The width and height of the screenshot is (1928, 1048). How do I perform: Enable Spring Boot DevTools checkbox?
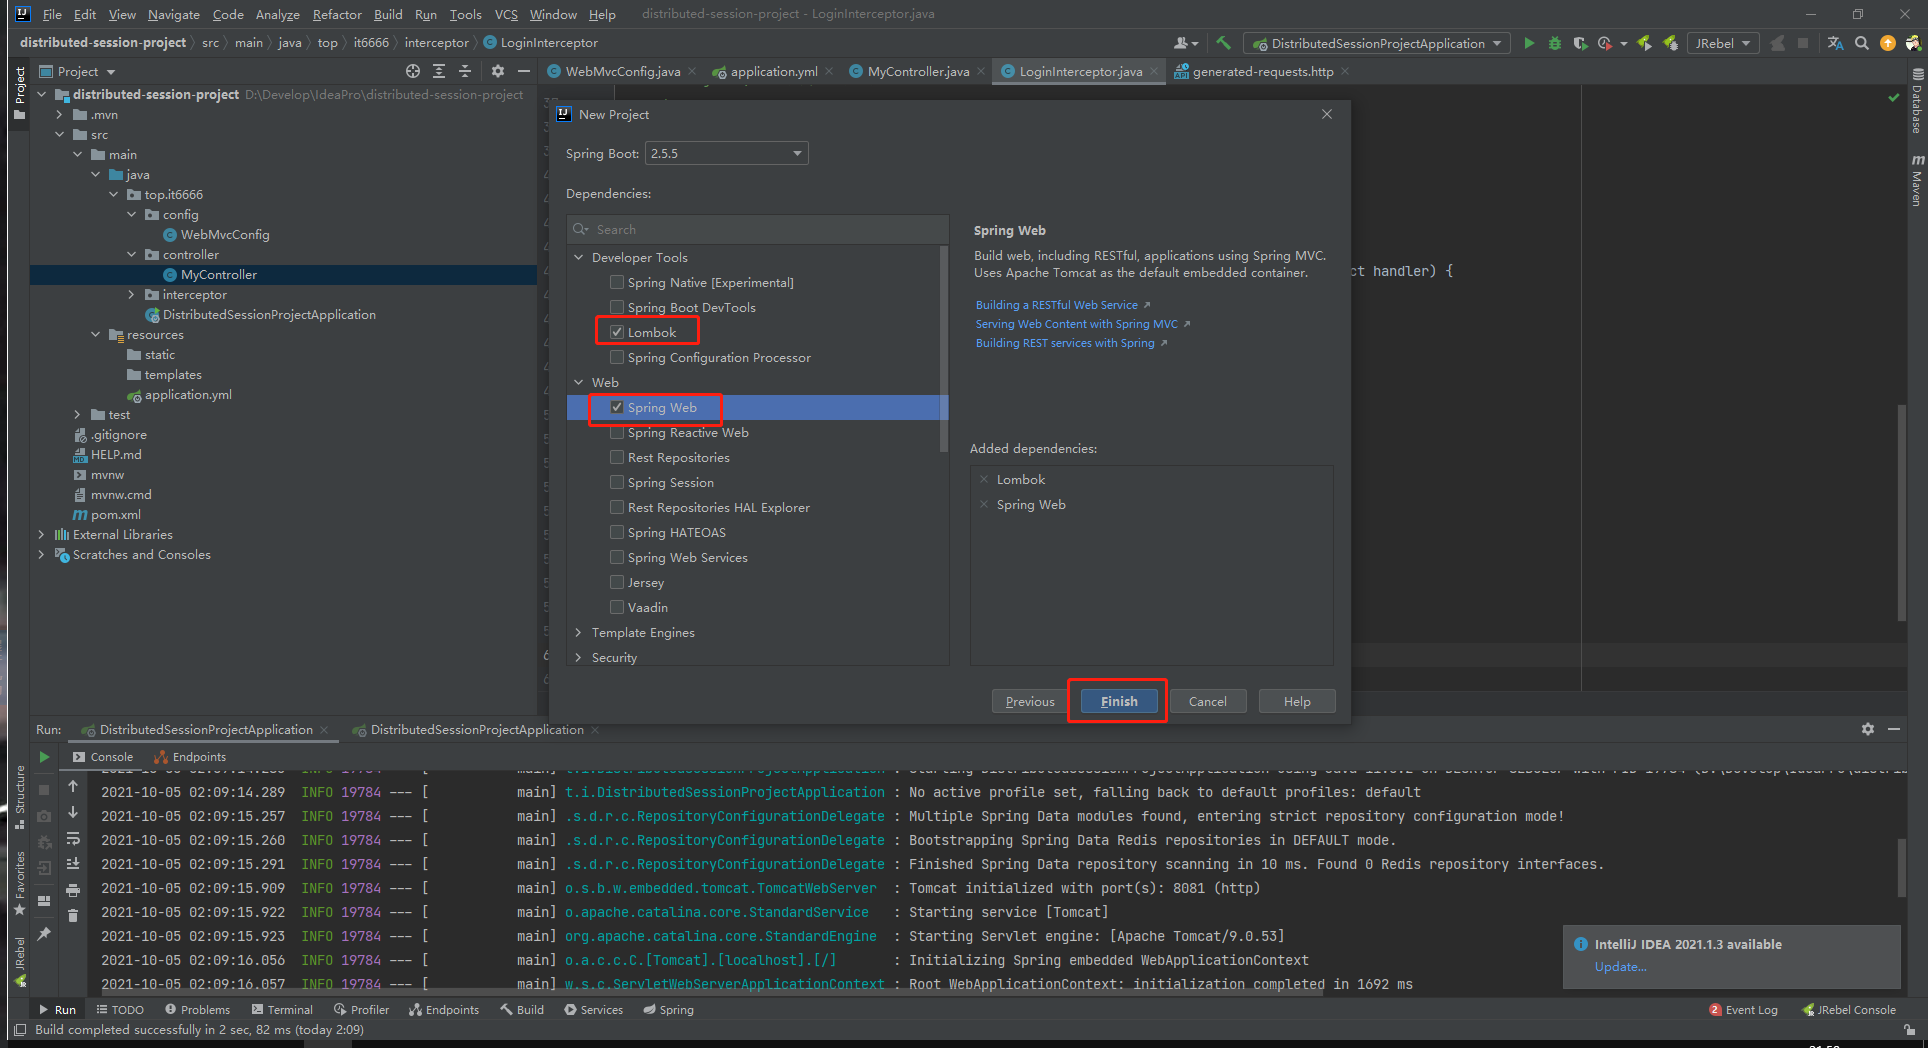pos(617,307)
